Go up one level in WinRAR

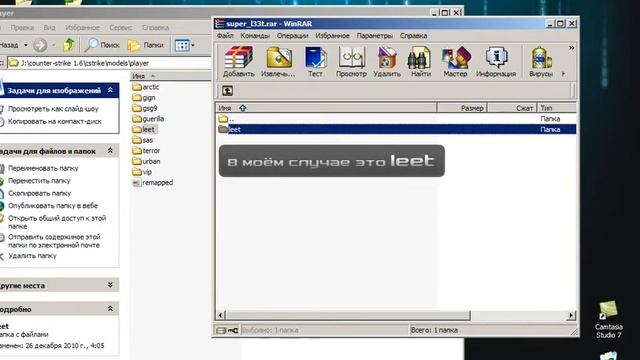[x=227, y=91]
